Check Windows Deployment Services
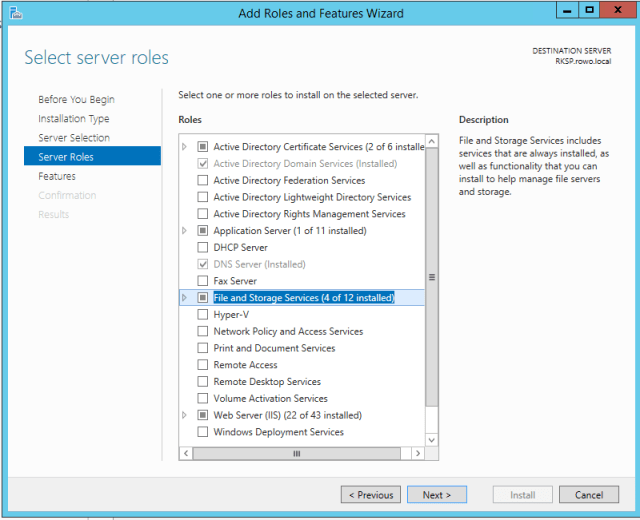Image resolution: width=640 pixels, height=520 pixels. [x=202, y=431]
